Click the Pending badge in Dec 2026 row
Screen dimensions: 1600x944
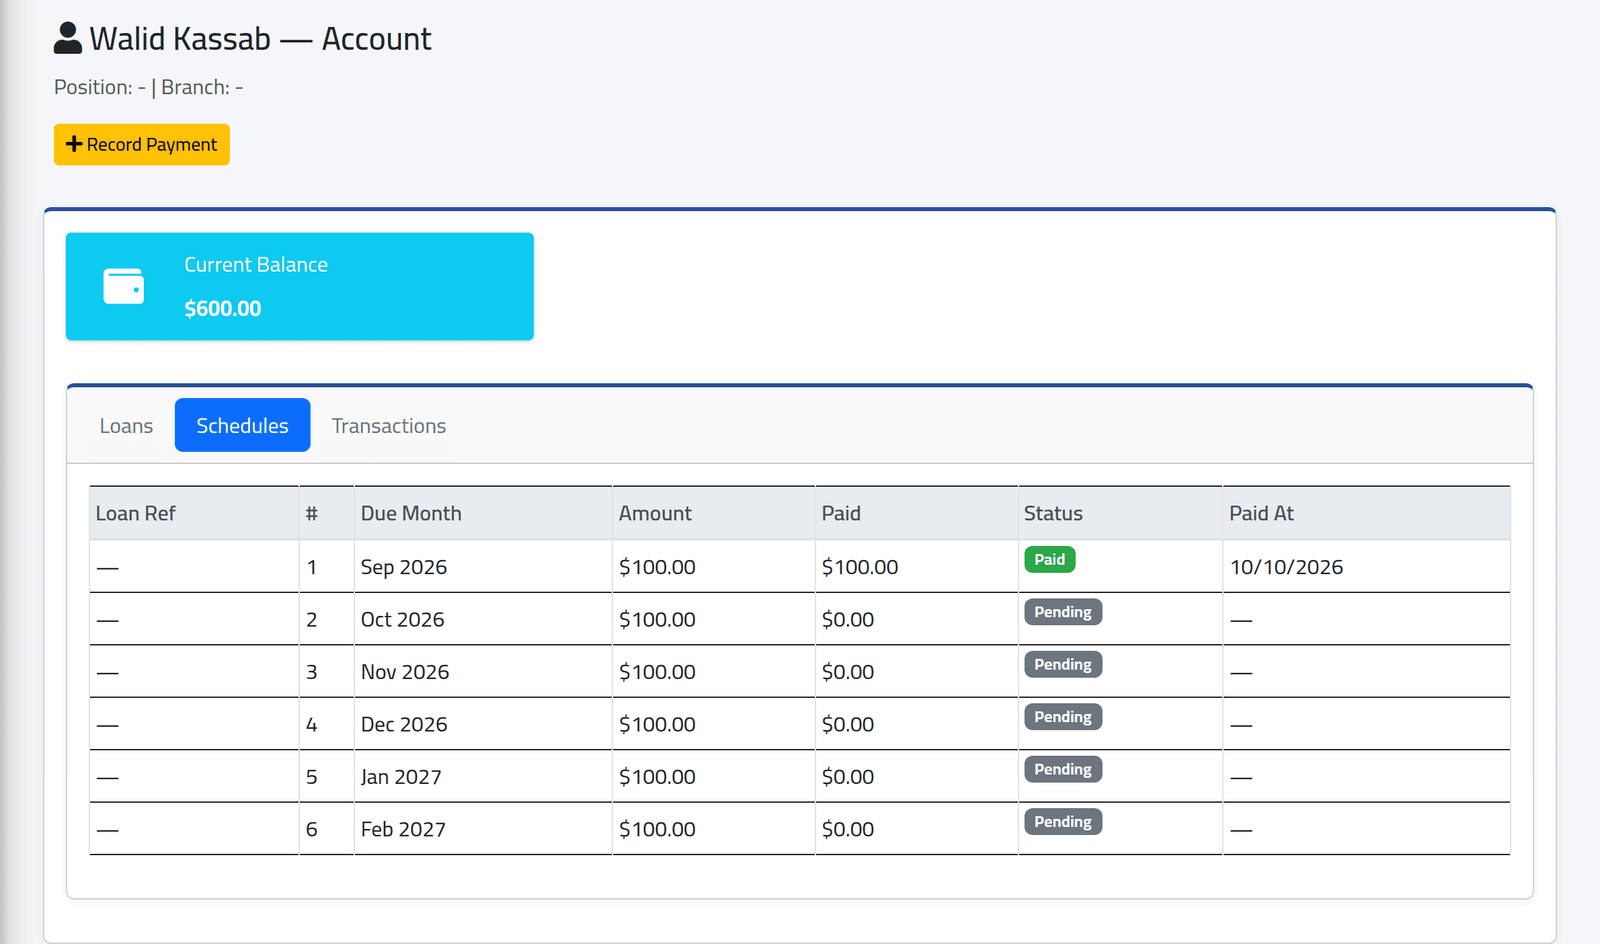[1063, 717]
